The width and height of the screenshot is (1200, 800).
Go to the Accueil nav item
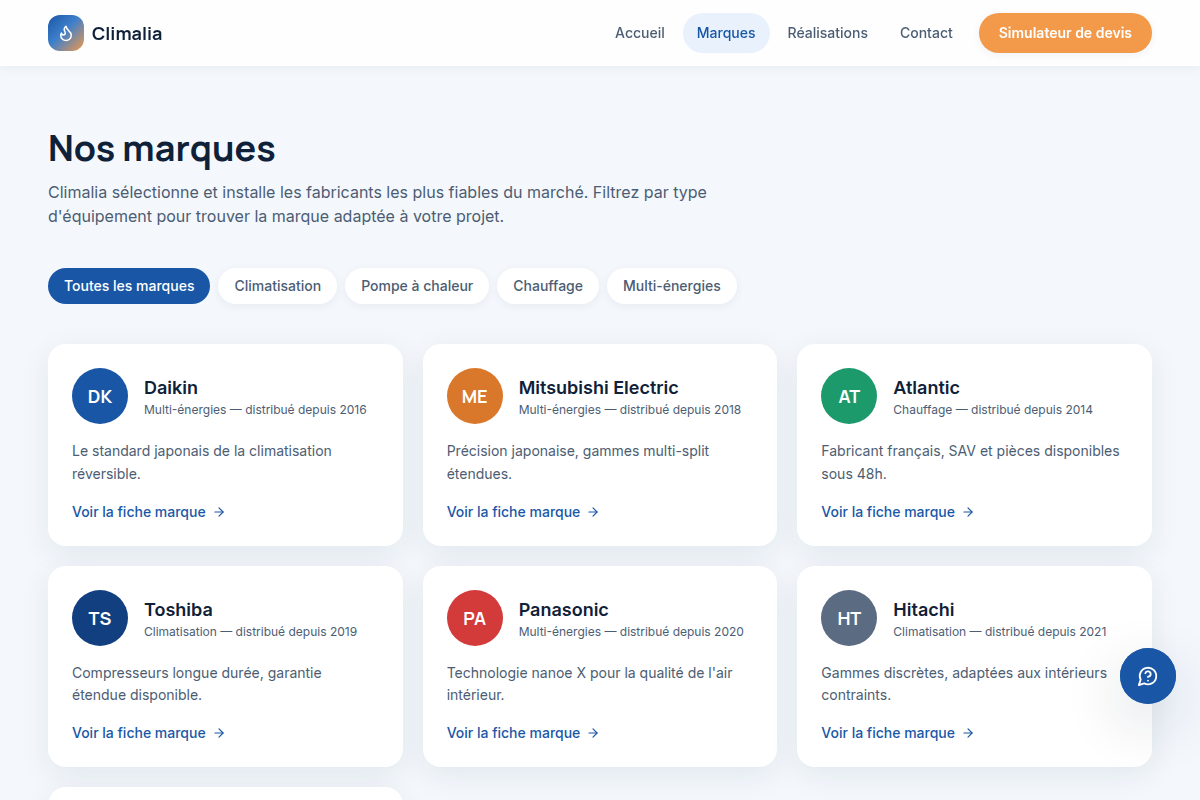tap(640, 33)
